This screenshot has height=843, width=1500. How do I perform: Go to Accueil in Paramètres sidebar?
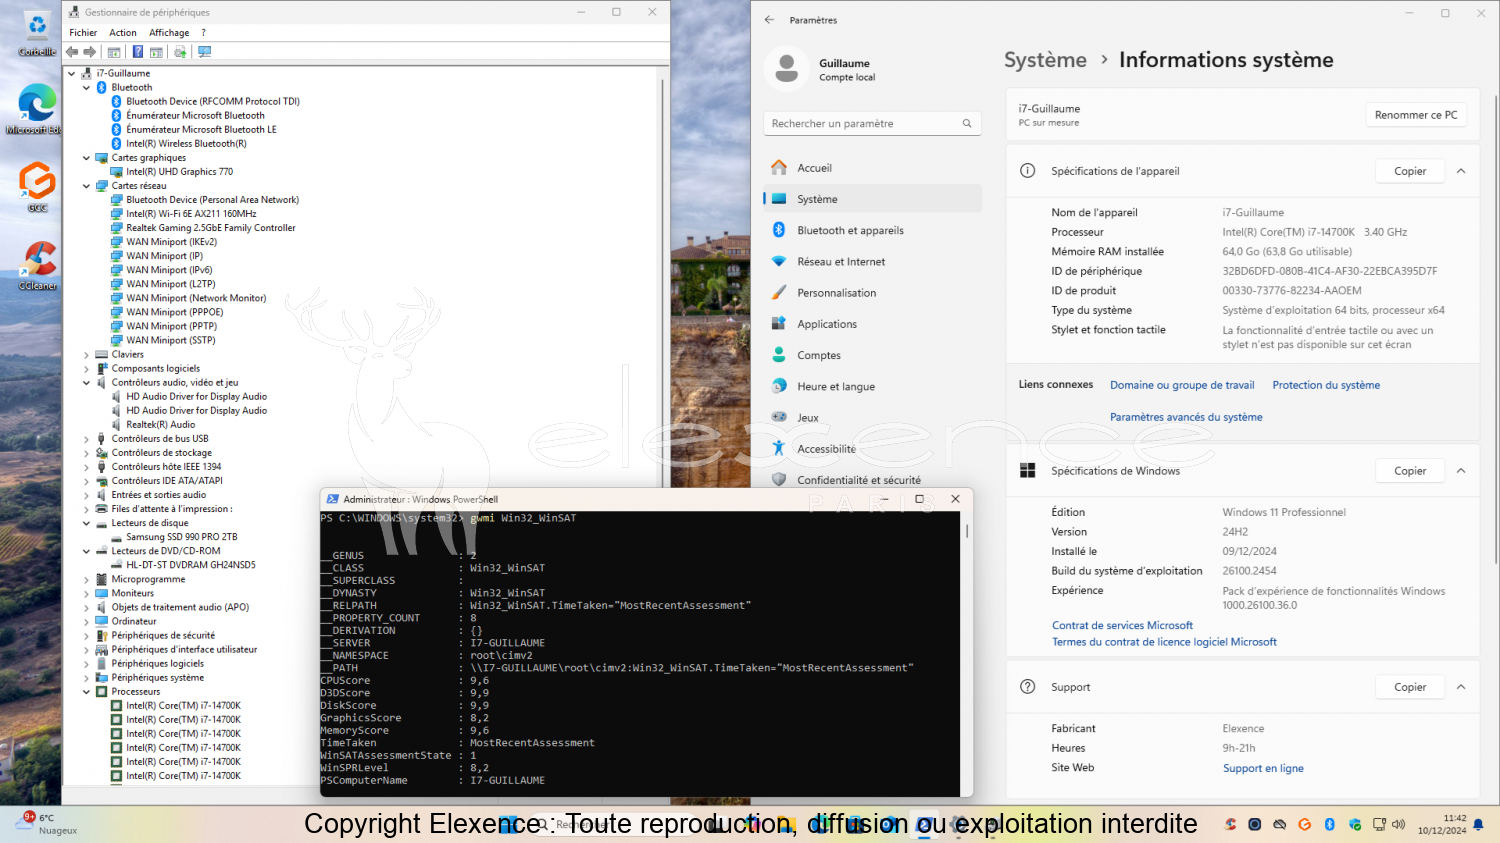[872, 168]
